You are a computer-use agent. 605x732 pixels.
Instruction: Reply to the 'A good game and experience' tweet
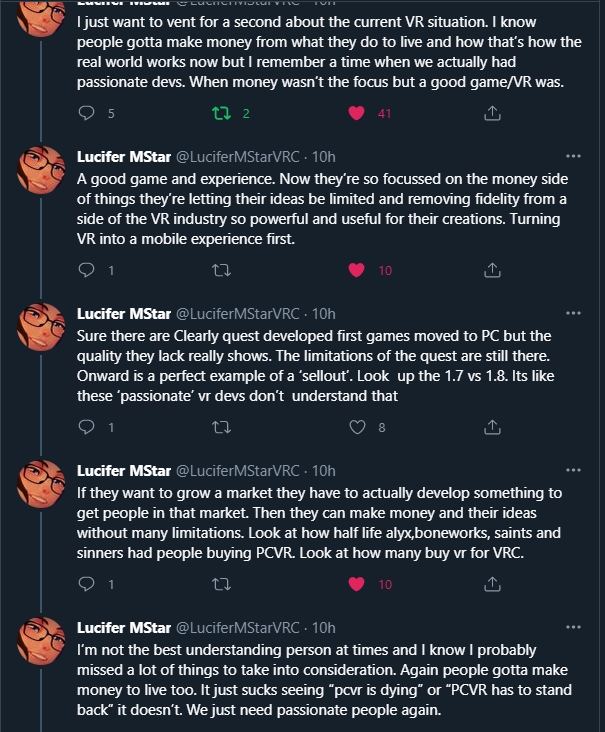click(x=86, y=270)
